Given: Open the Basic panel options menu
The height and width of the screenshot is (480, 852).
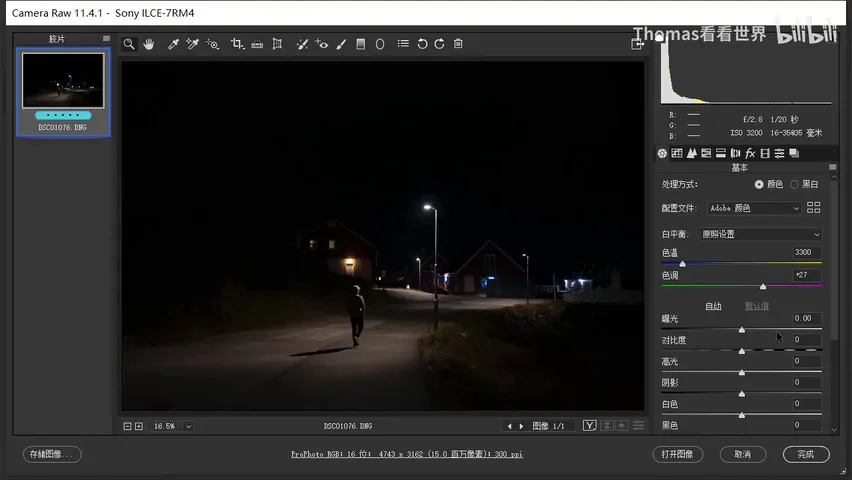Looking at the screenshot, I should (832, 167).
